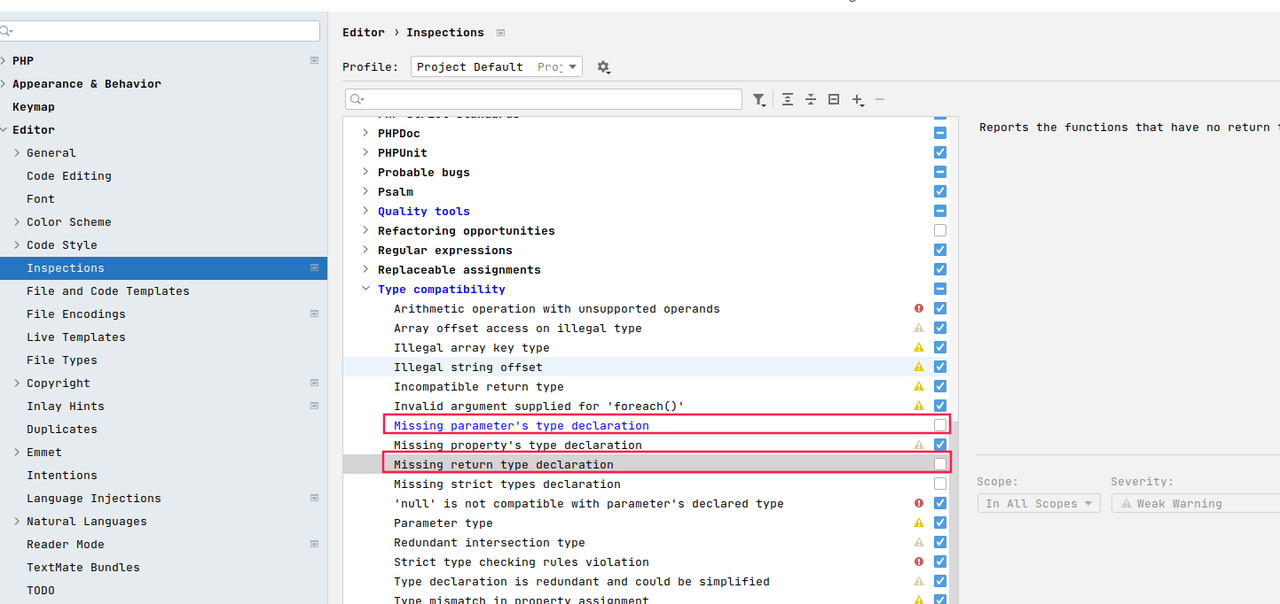Enable Refactoring opportunities checkbox
Viewport: 1280px width, 604px height.
pyautogui.click(x=940, y=231)
